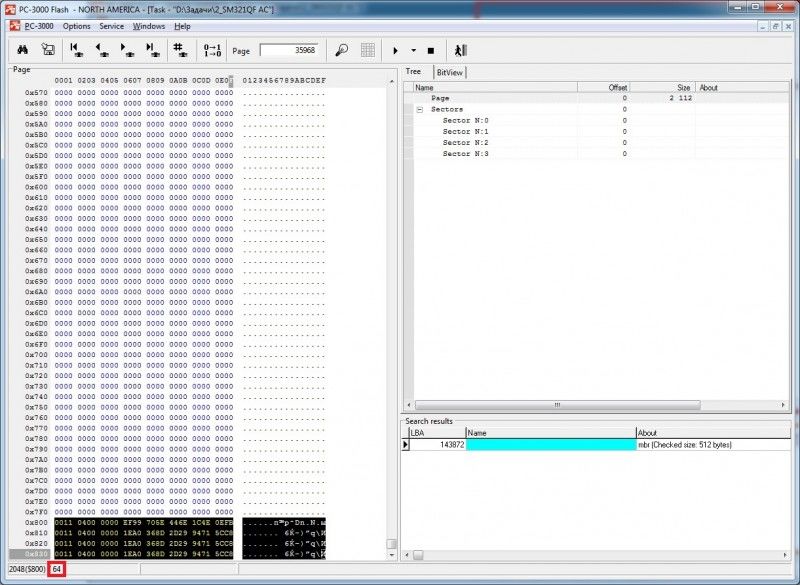Switch to the BitView tab
800x585 pixels.
coord(449,72)
